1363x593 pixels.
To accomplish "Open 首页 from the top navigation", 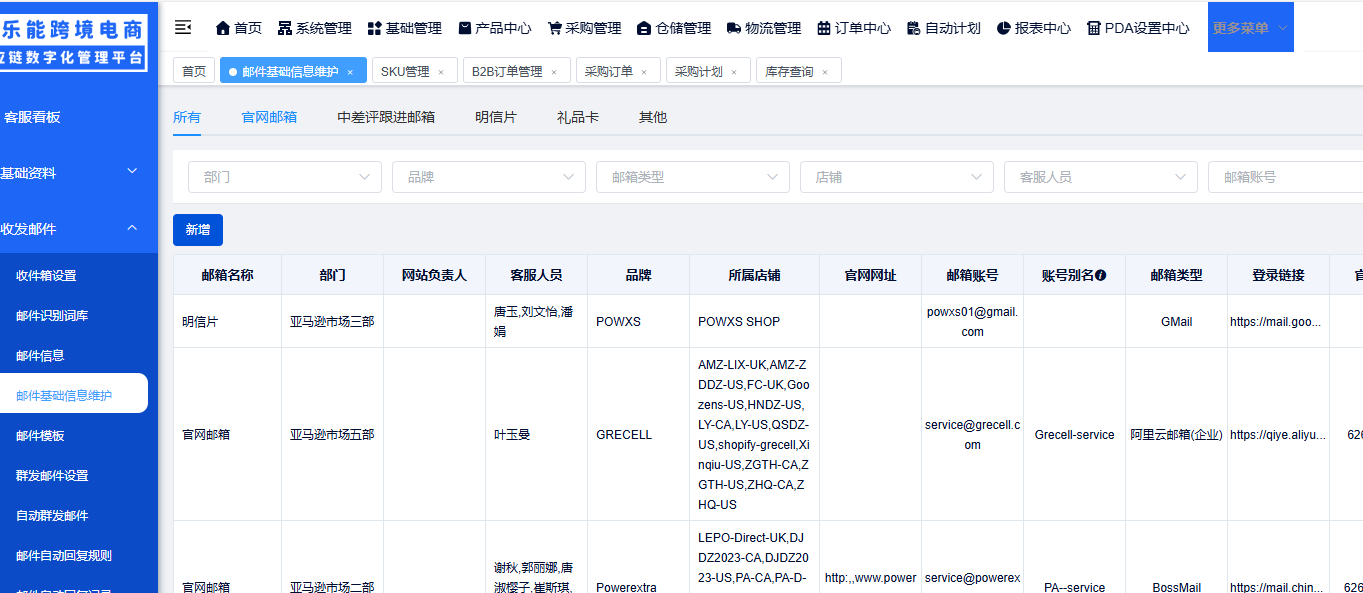I will (x=239, y=28).
